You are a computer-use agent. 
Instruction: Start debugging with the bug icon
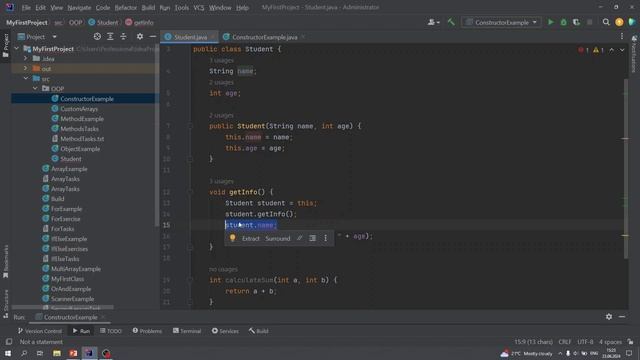(x=564, y=22)
